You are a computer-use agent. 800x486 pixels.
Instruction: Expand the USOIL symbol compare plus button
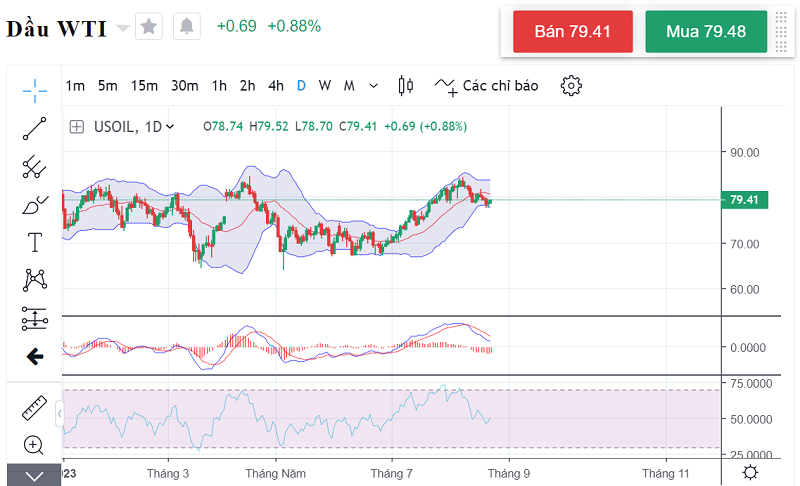coord(76,127)
